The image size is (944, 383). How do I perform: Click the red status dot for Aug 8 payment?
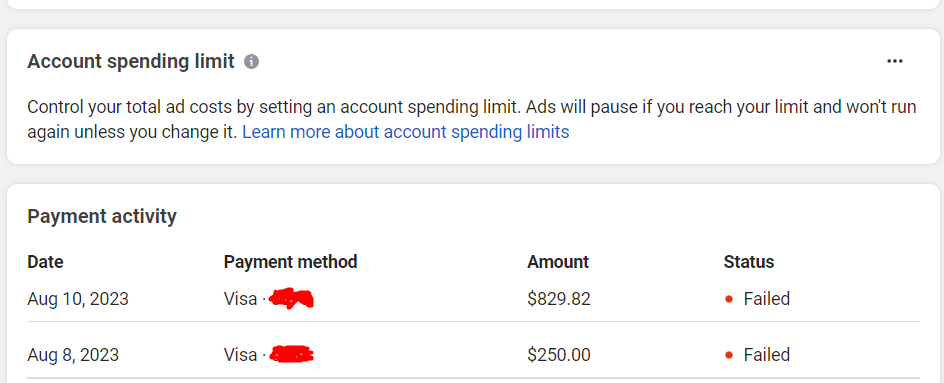point(729,355)
